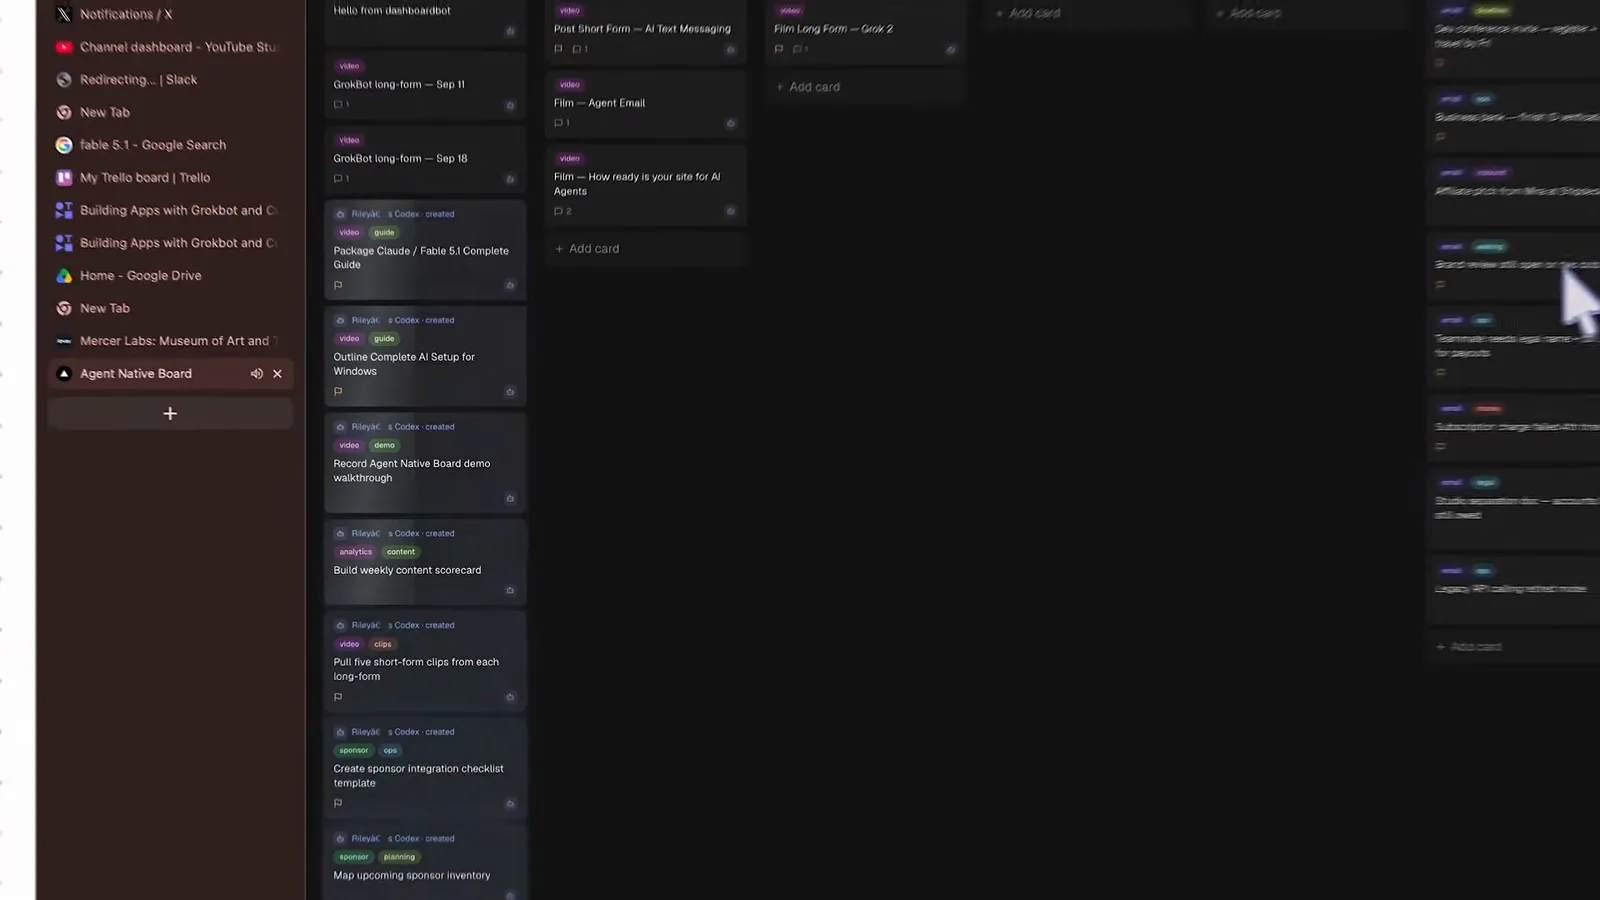Open Create sponsor integration checklist template card
The height and width of the screenshot is (900, 1600).
pyautogui.click(x=425, y=768)
